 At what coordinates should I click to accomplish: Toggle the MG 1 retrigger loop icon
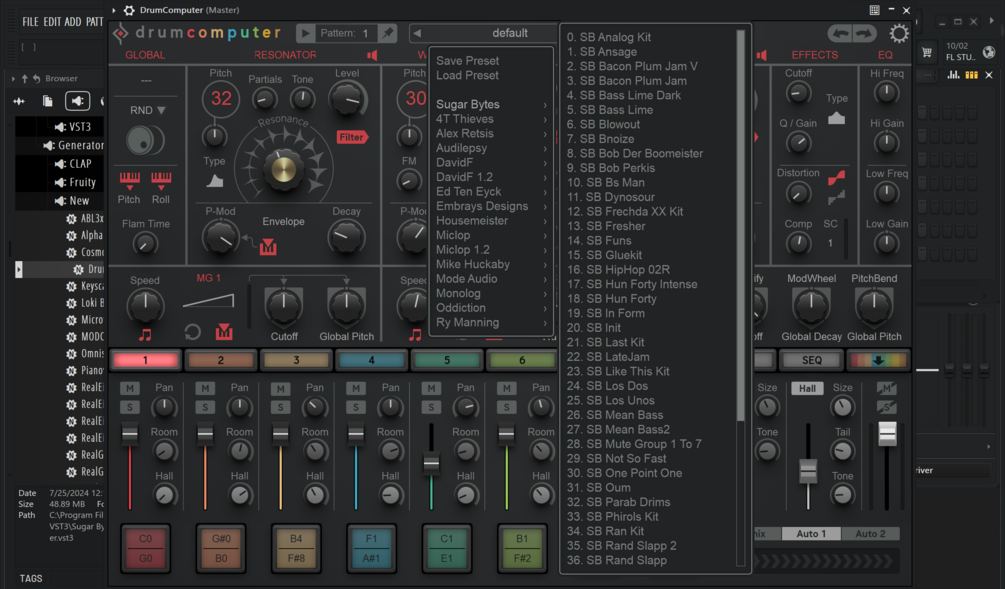(x=192, y=332)
